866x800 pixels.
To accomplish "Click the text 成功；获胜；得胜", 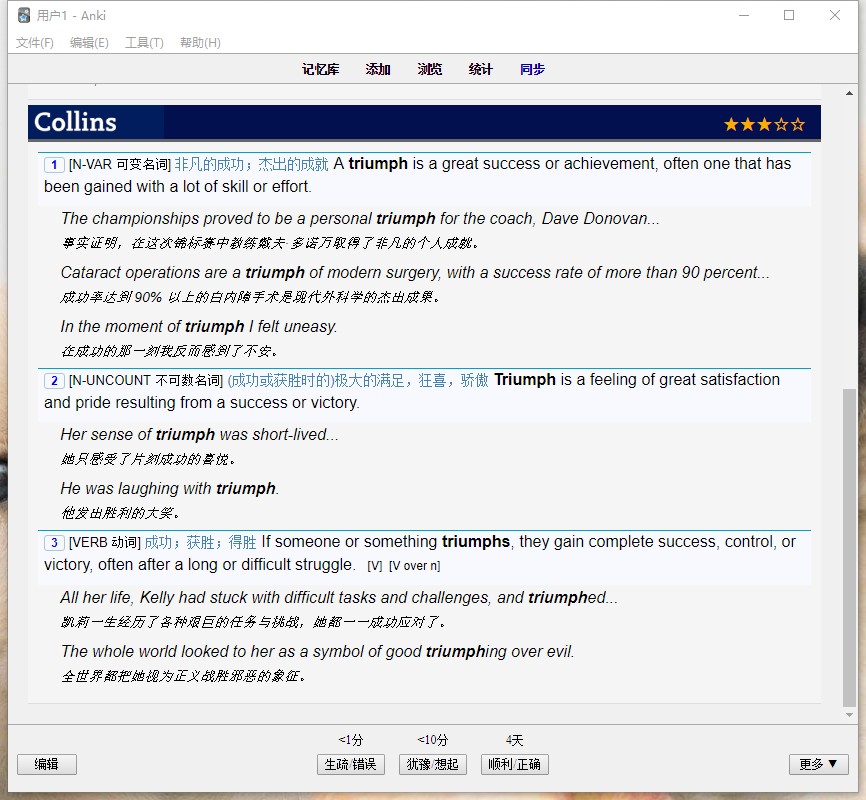I will tap(200, 542).
